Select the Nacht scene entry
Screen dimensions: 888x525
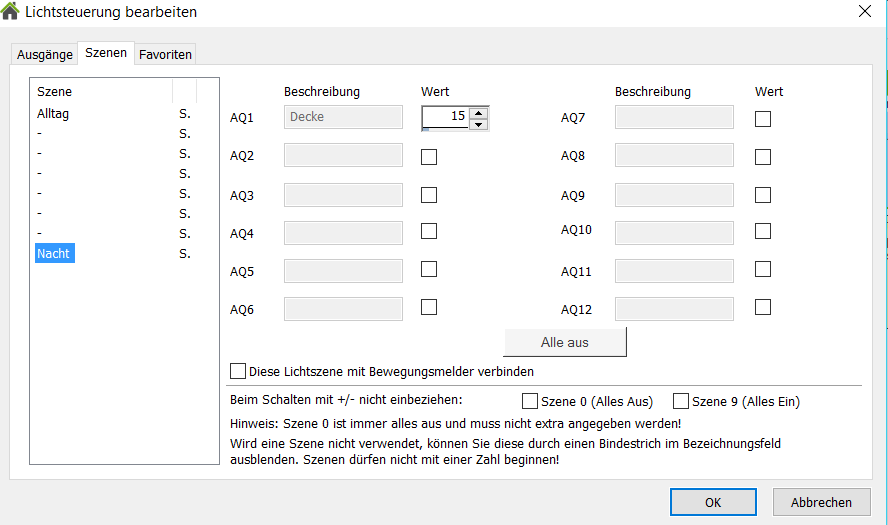click(x=53, y=254)
